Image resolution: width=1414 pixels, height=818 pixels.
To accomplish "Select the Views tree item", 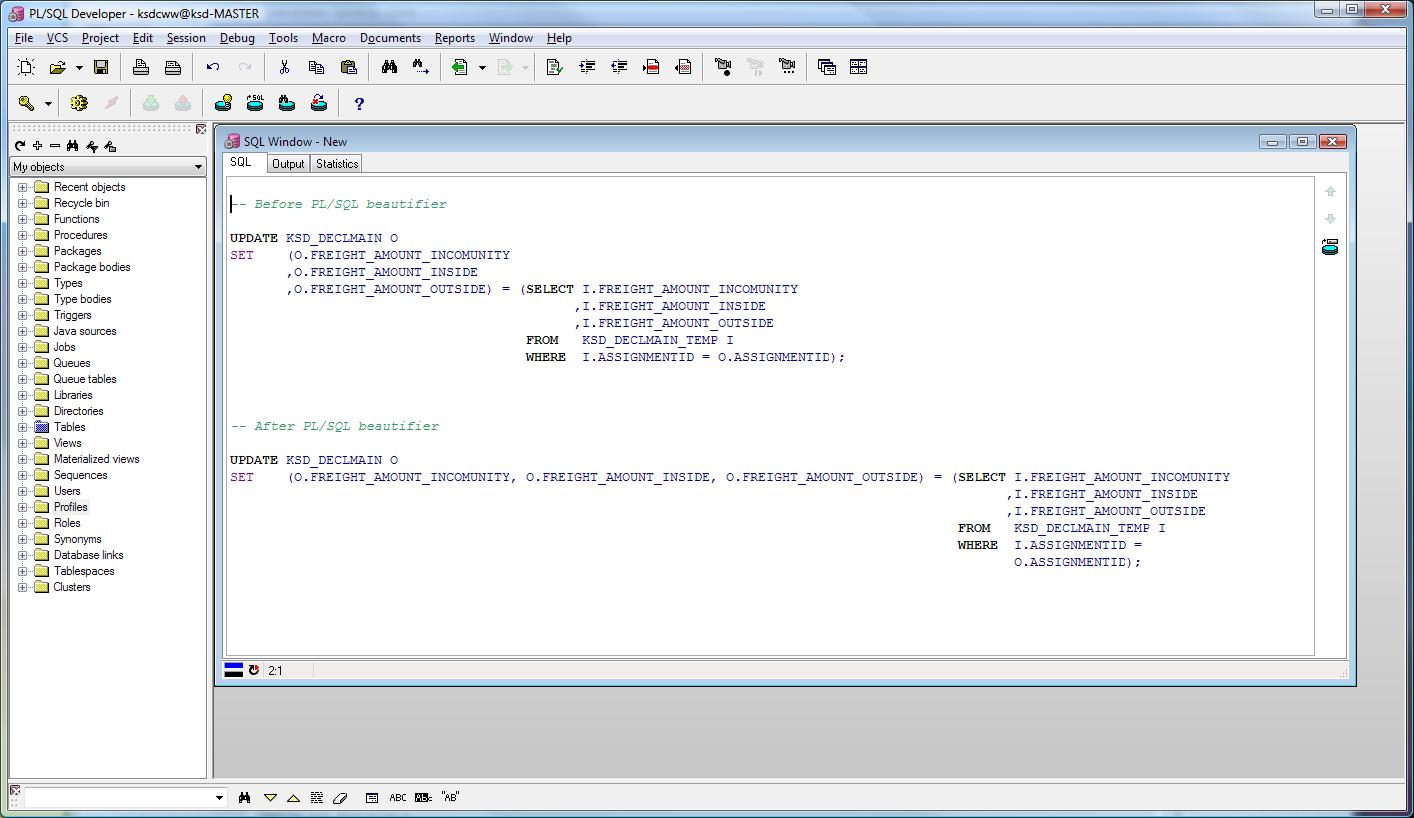I will click(68, 443).
